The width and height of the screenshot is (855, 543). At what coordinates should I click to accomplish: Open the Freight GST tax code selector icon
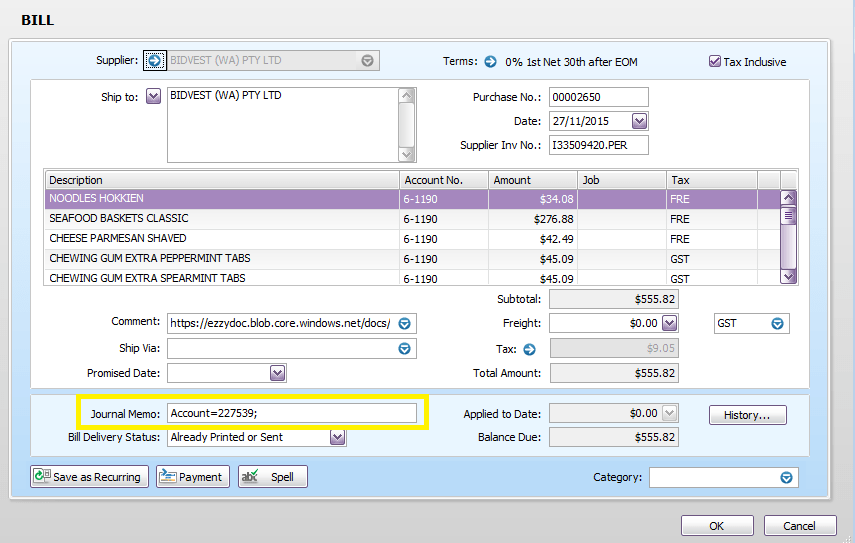tap(778, 324)
